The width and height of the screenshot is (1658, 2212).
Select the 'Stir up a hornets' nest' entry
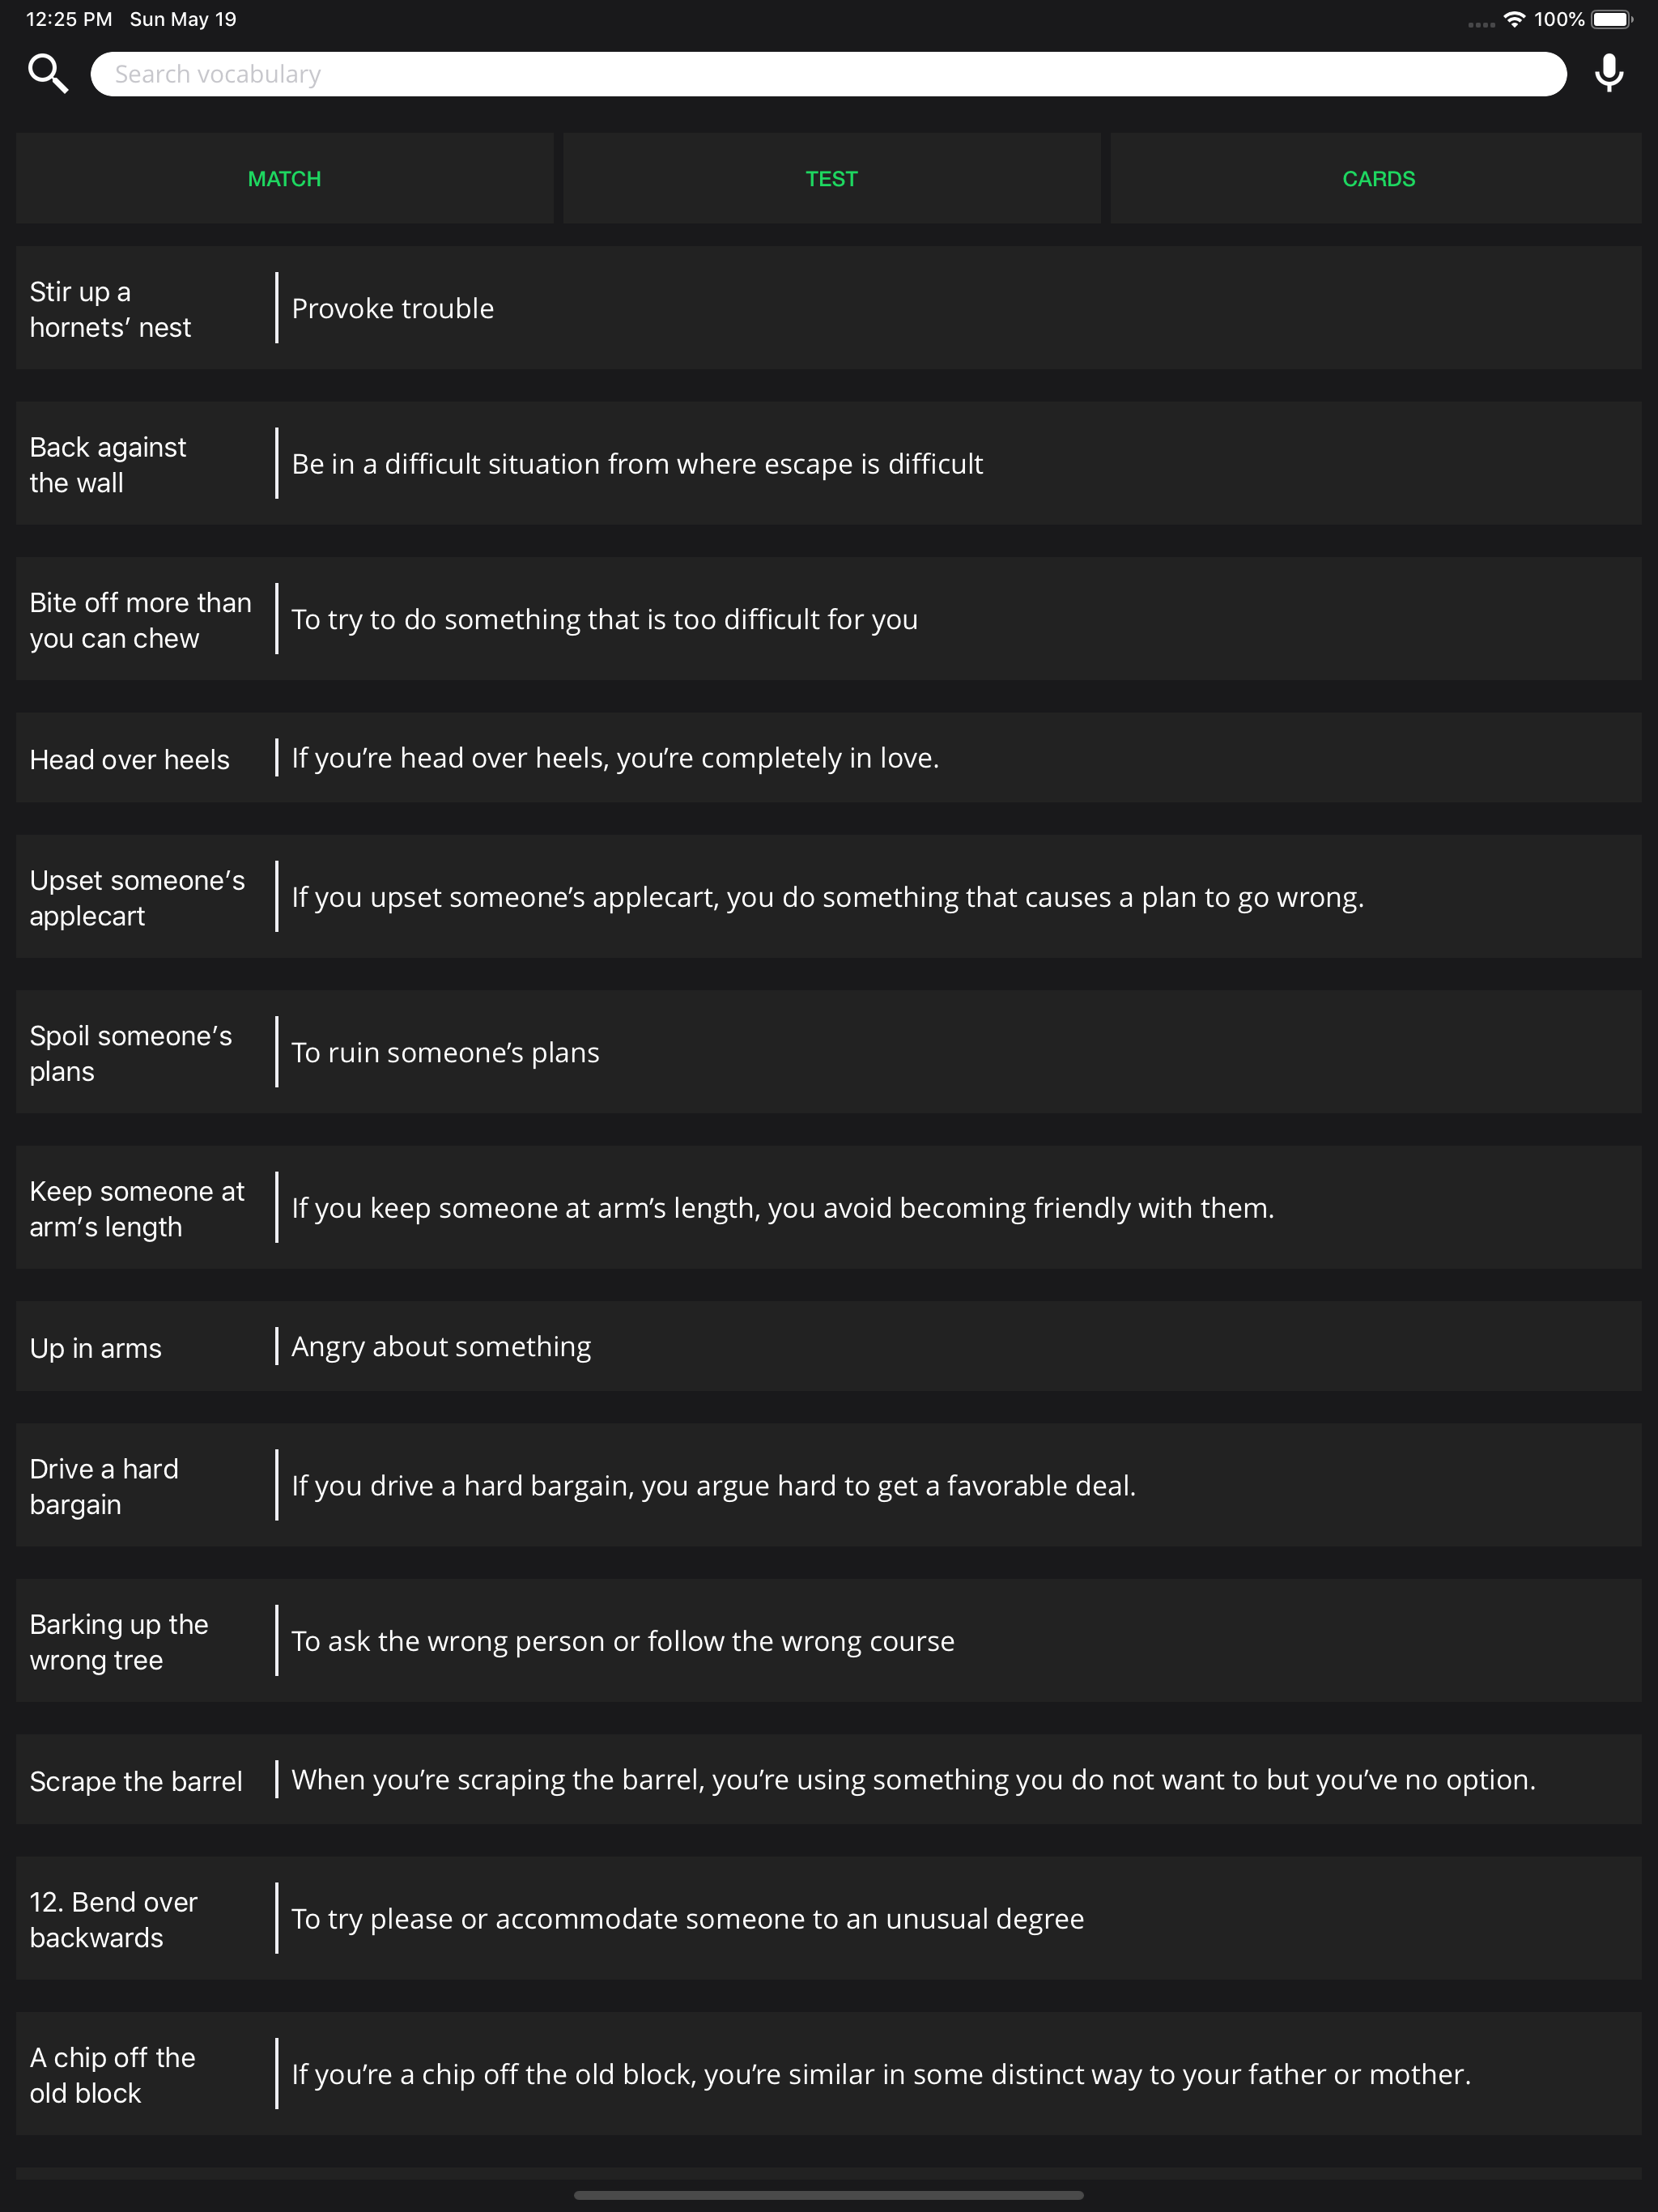[x=828, y=308]
